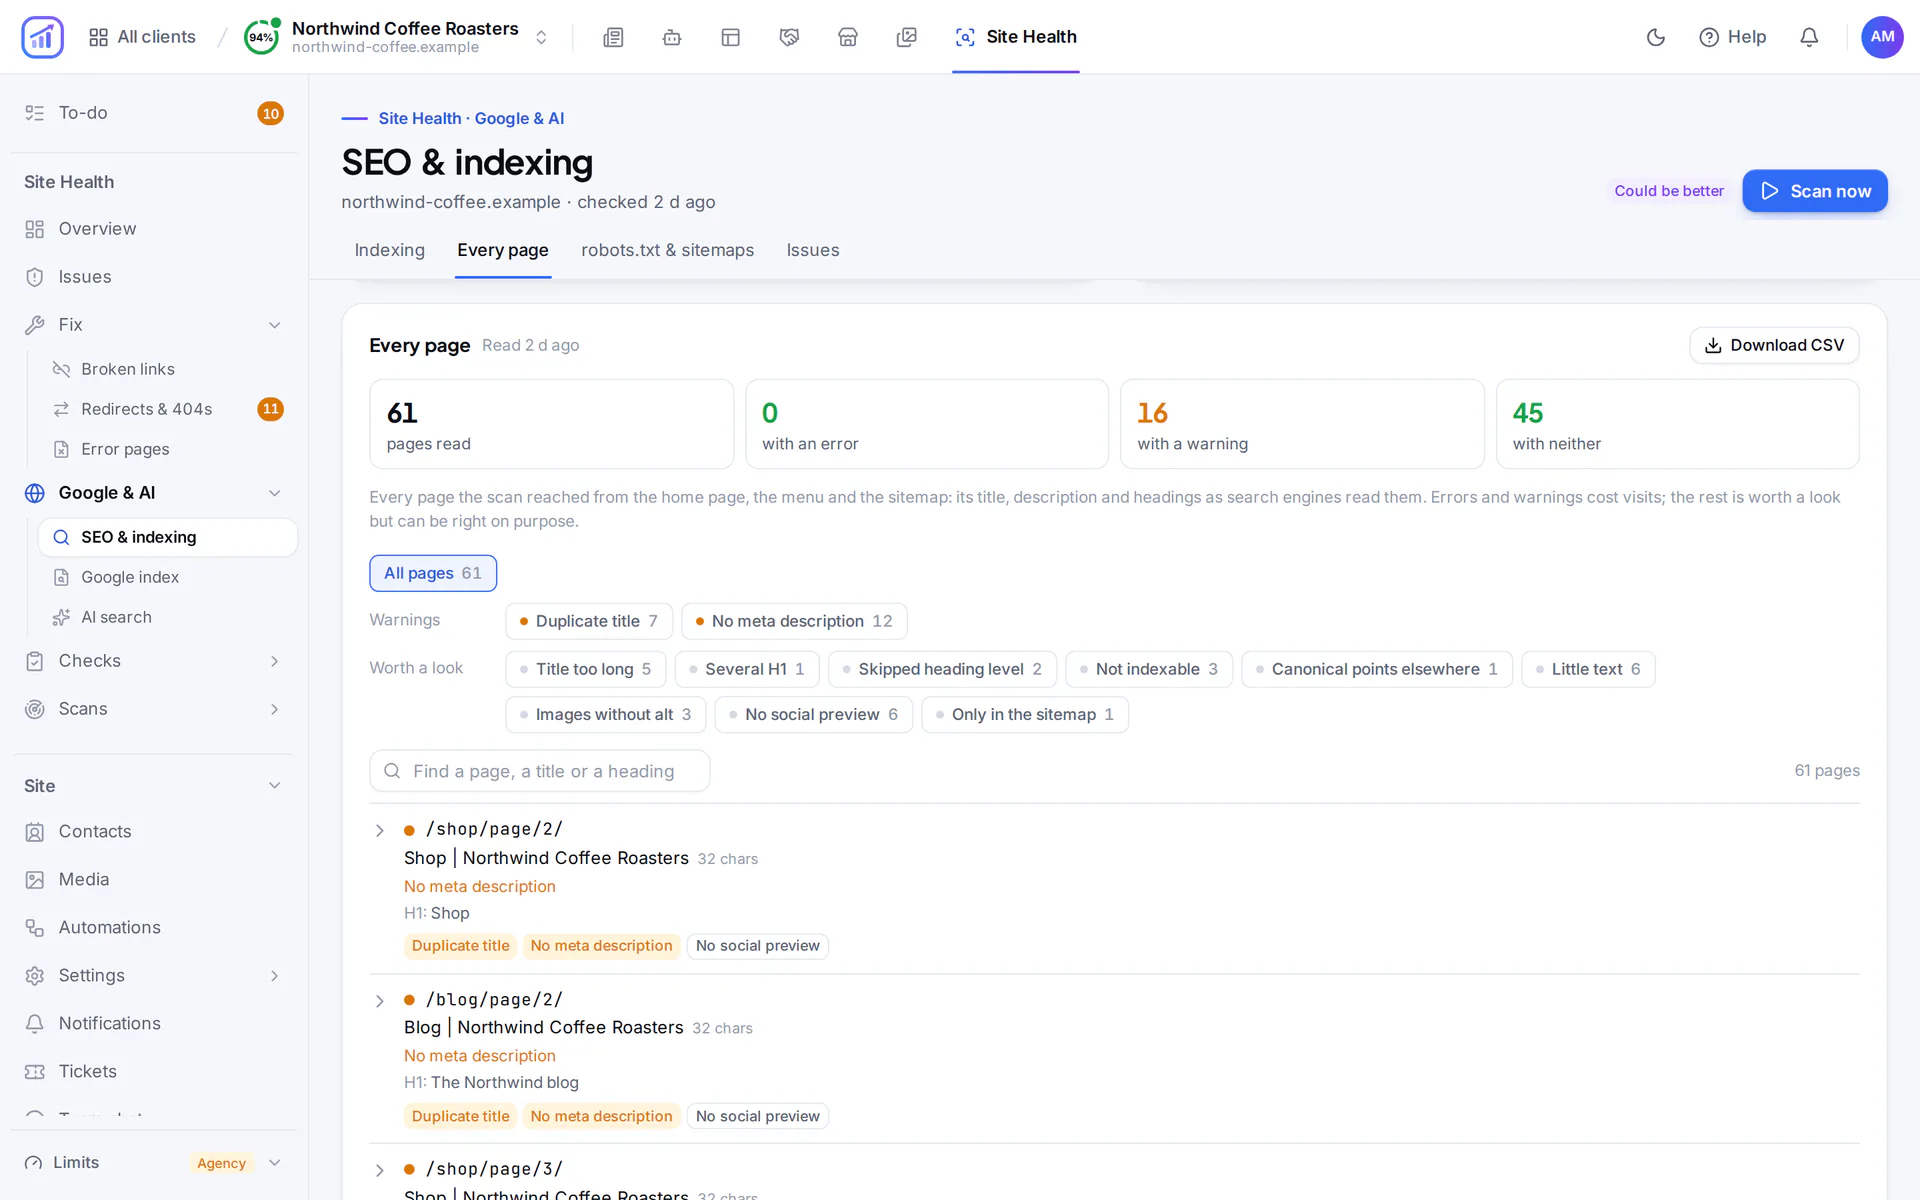Switch to the Issues tab

[812, 250]
